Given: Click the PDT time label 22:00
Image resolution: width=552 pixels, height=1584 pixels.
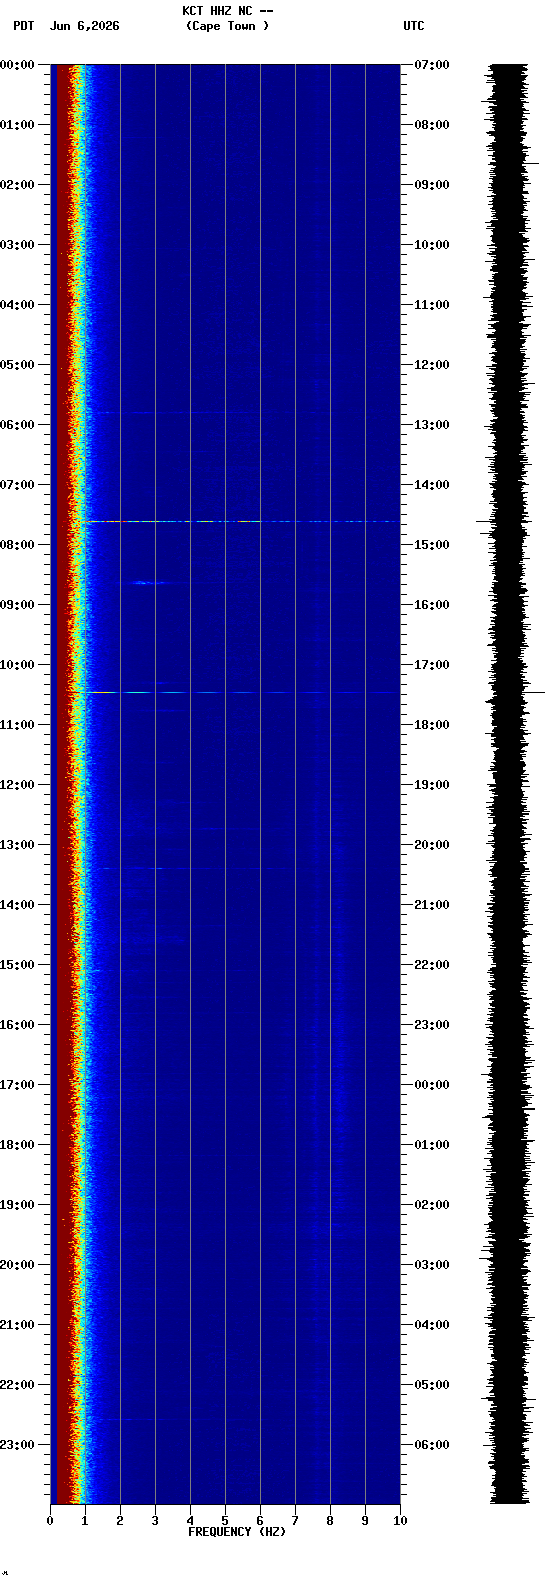Looking at the screenshot, I should (x=18, y=1385).
